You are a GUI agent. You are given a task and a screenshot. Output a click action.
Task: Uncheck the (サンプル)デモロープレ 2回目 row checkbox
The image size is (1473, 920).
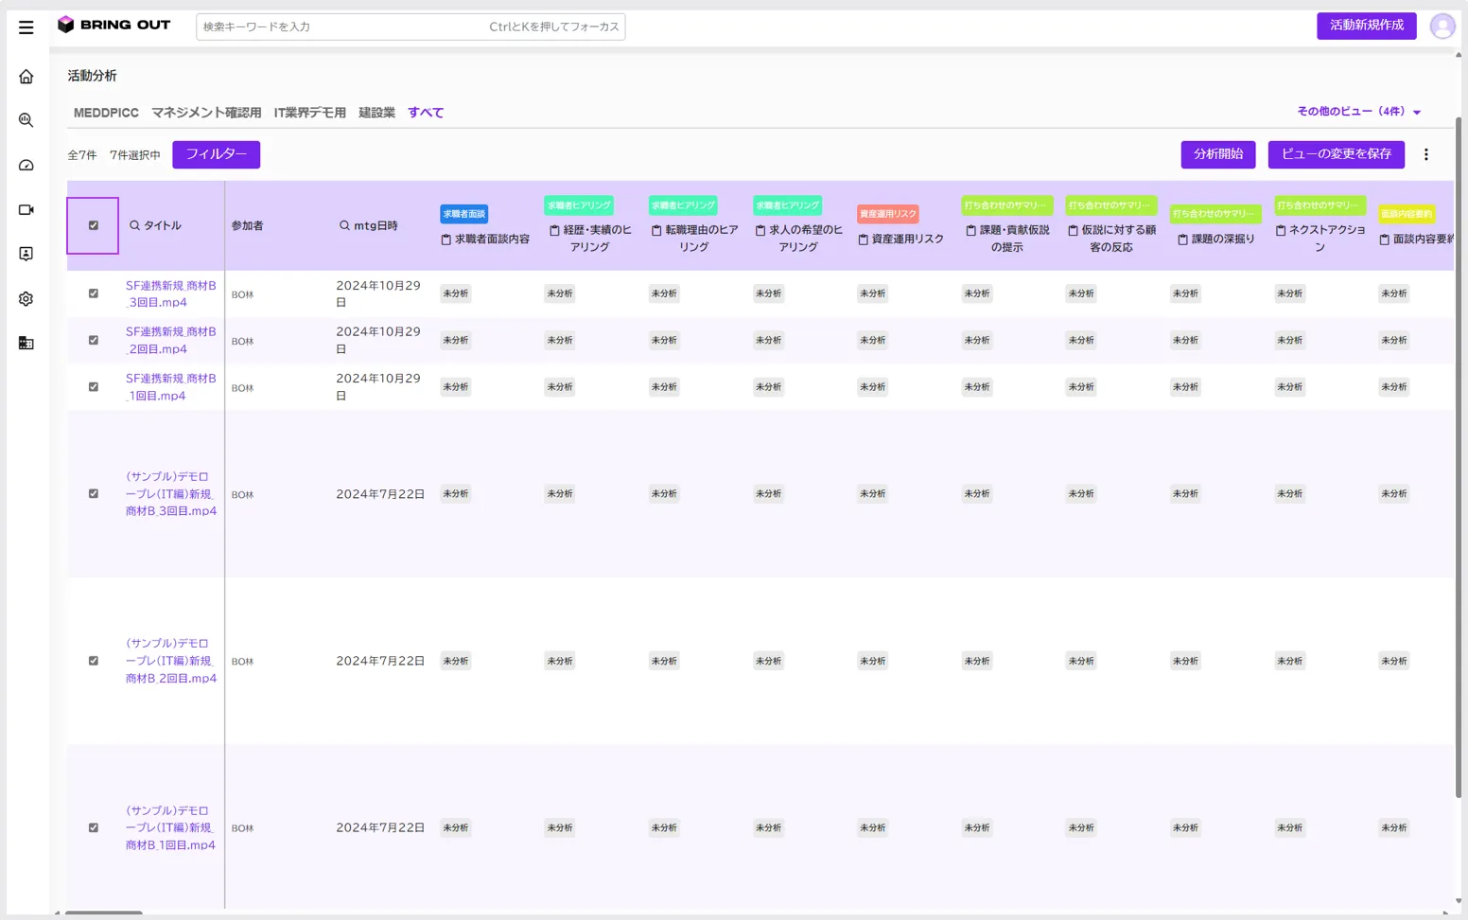94,661
